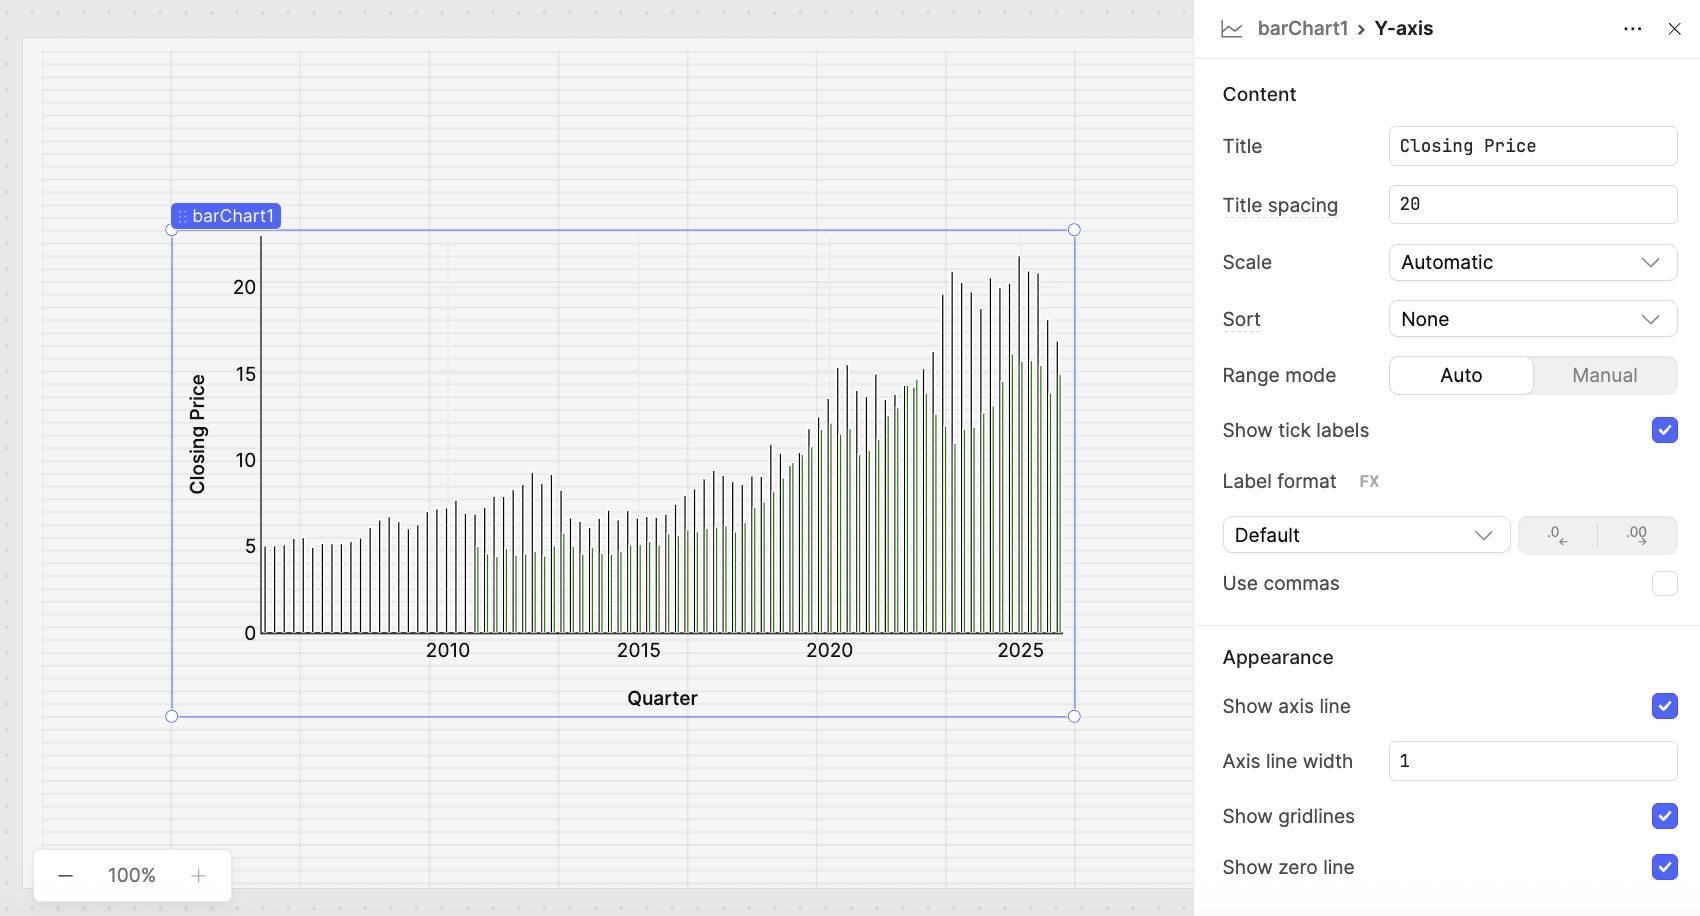Image resolution: width=1700 pixels, height=916 pixels.
Task: Click the decrease decimals (.0) icon
Action: [x=1557, y=535]
